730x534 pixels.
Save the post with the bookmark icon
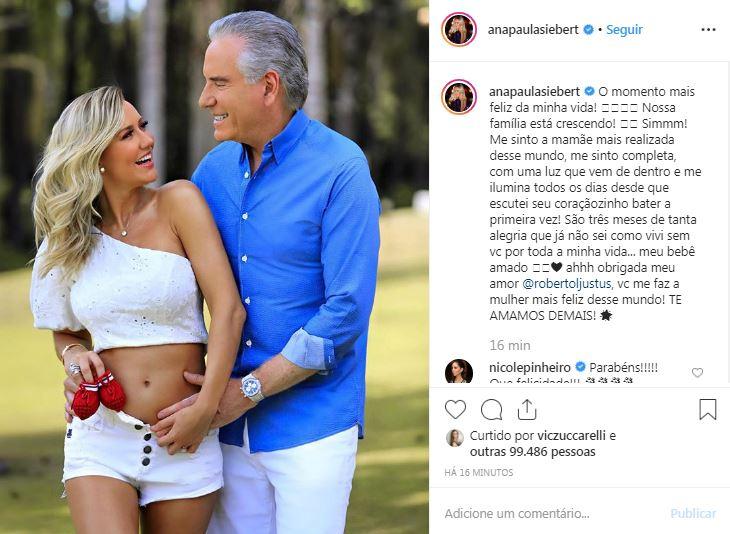(708, 409)
